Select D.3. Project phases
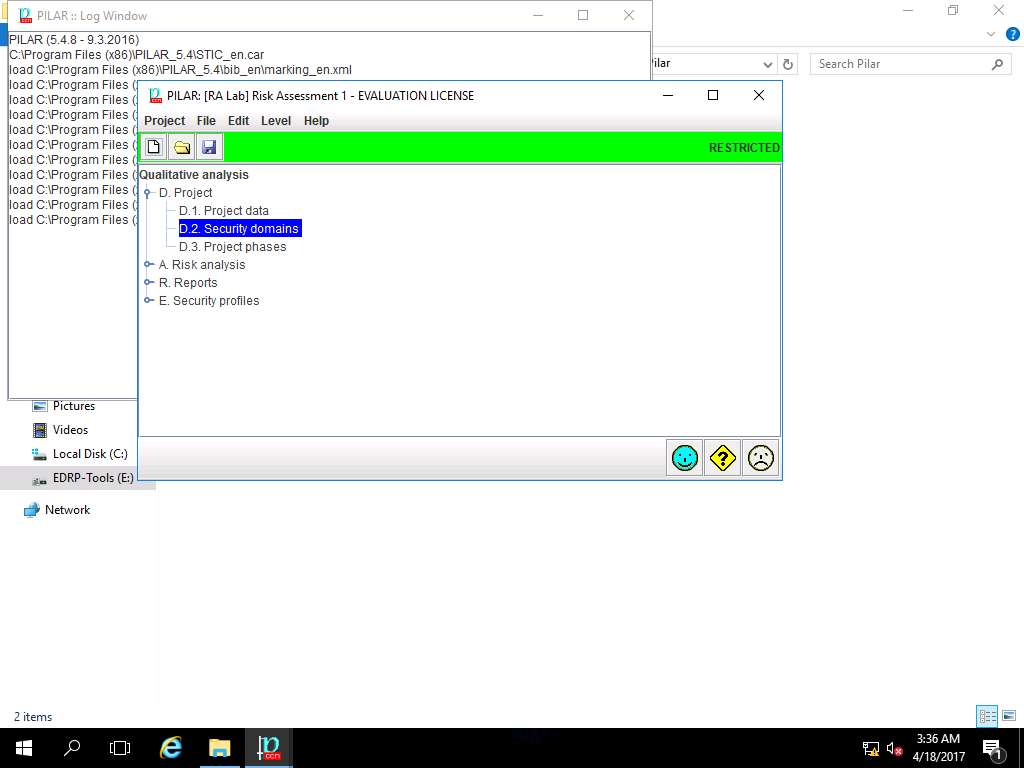The width and height of the screenshot is (1024, 768). tap(232, 247)
